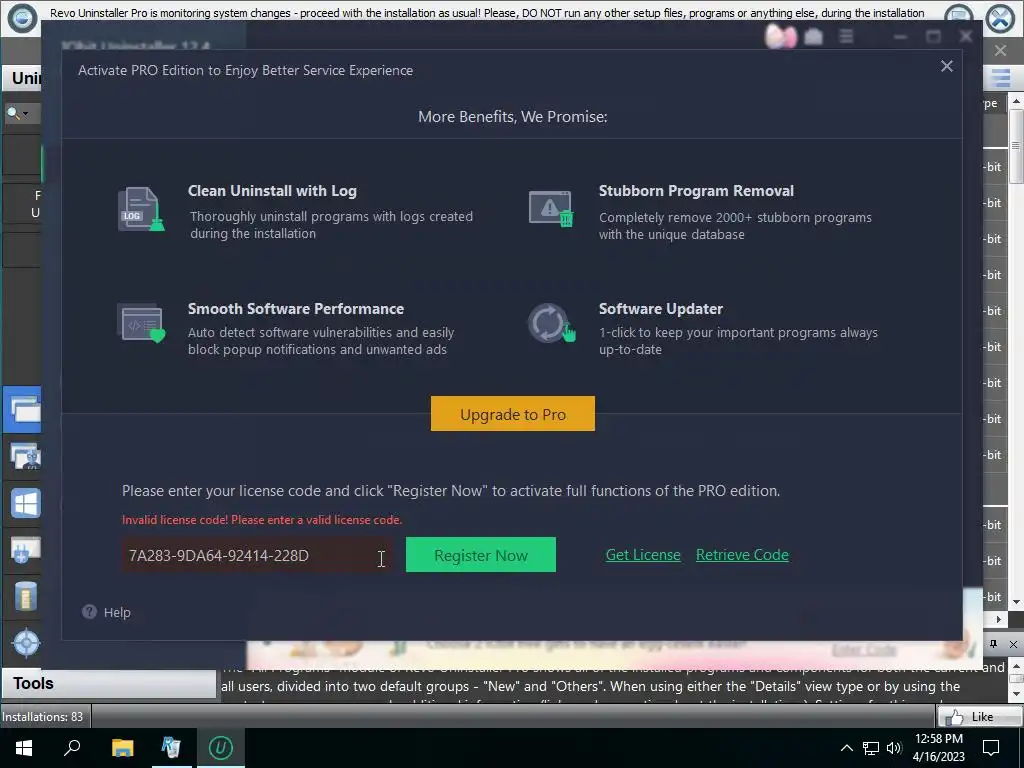The height and width of the screenshot is (768, 1024).
Task: Open the hamburger menu in IObit title bar
Action: click(x=846, y=37)
